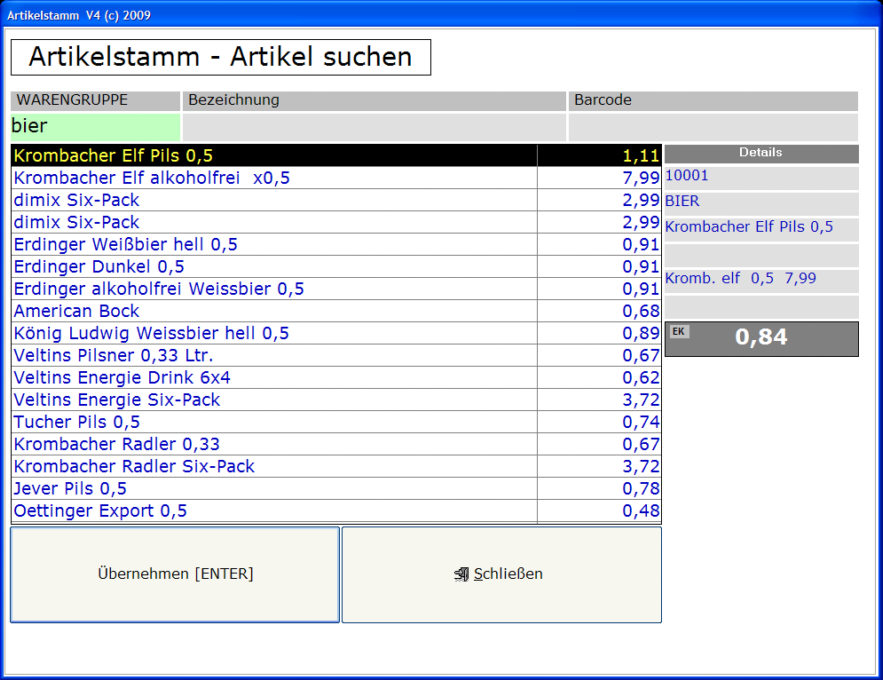Select 'Erdinger Dunkel 0,5' row

click(x=336, y=266)
